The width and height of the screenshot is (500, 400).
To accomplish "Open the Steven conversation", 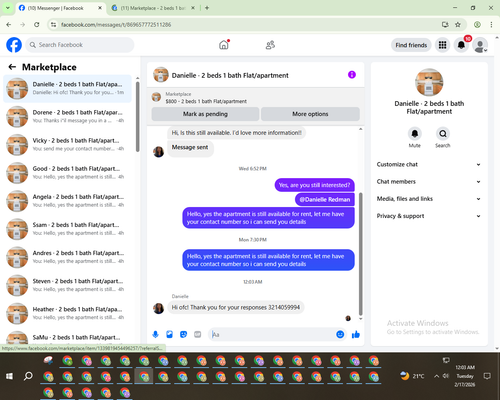I will click(x=67, y=285).
